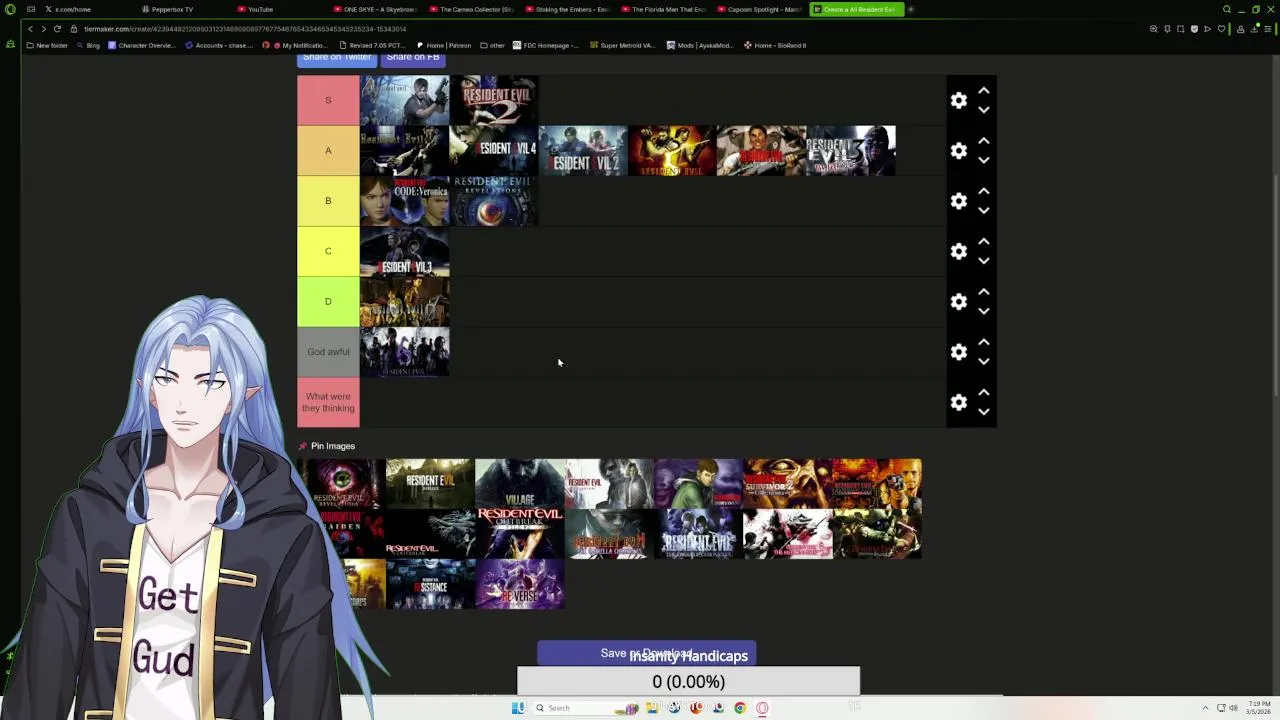Click the red S tier label
The width and height of the screenshot is (1280, 720).
pyautogui.click(x=328, y=100)
